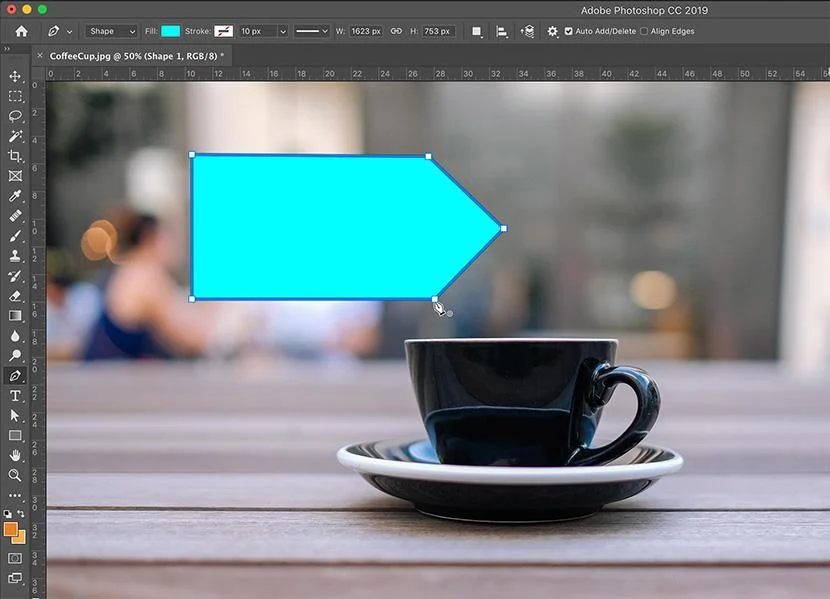Select the Frame tool
This screenshot has height=599, width=830.
point(15,176)
